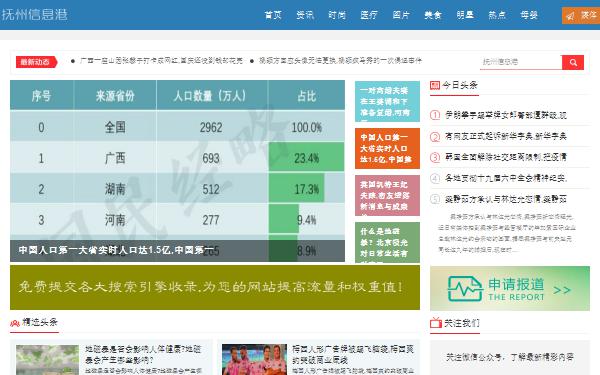600x375 pixels.
Task: Click the 精选头条 section icon
Action: (15, 323)
